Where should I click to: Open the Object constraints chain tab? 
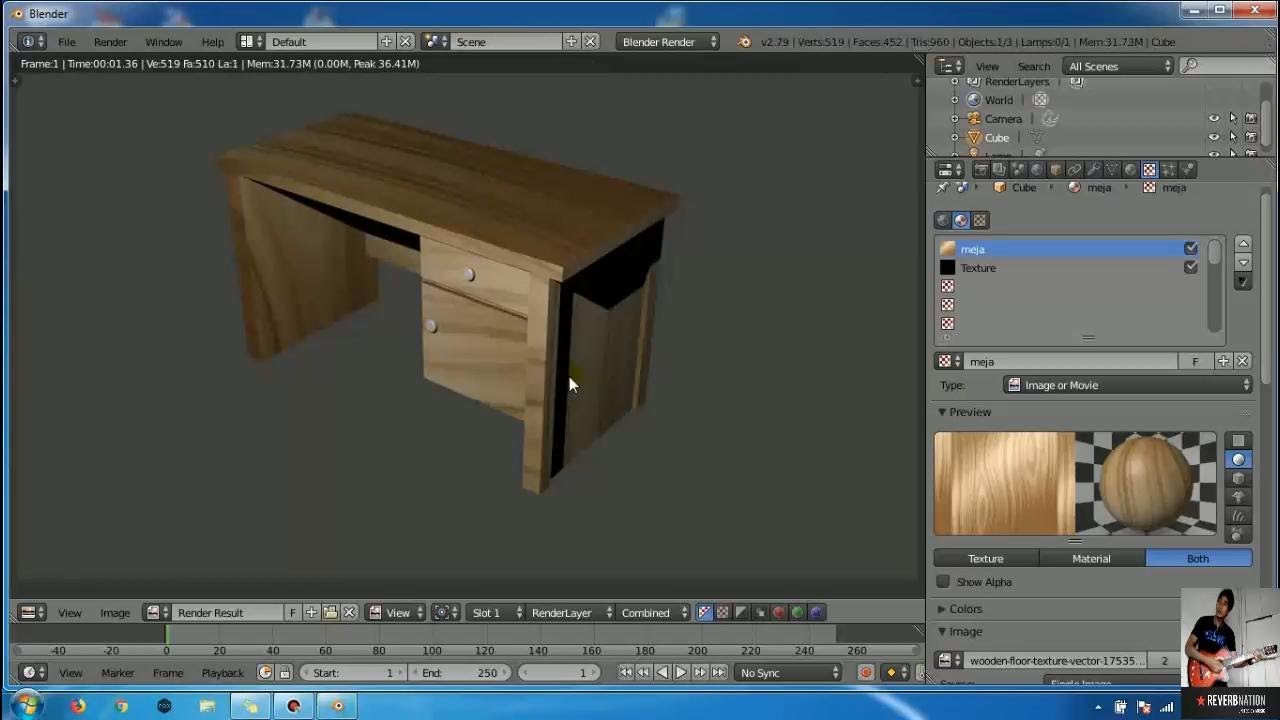click(1074, 170)
